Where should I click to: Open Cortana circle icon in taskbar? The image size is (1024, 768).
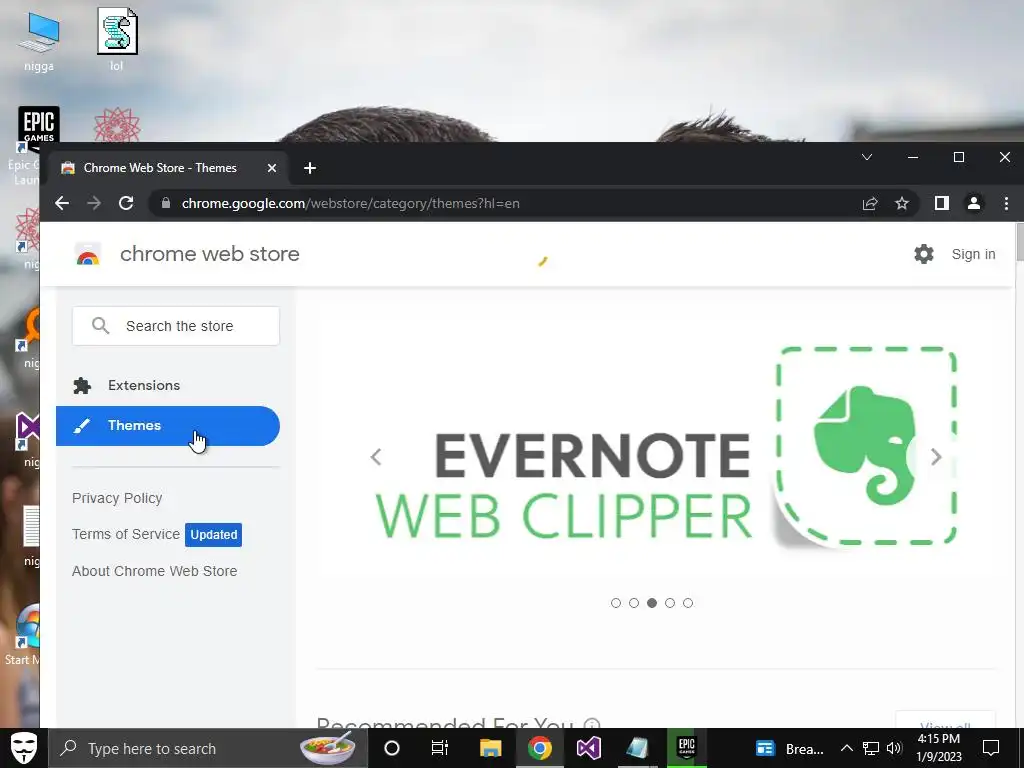[x=392, y=748]
